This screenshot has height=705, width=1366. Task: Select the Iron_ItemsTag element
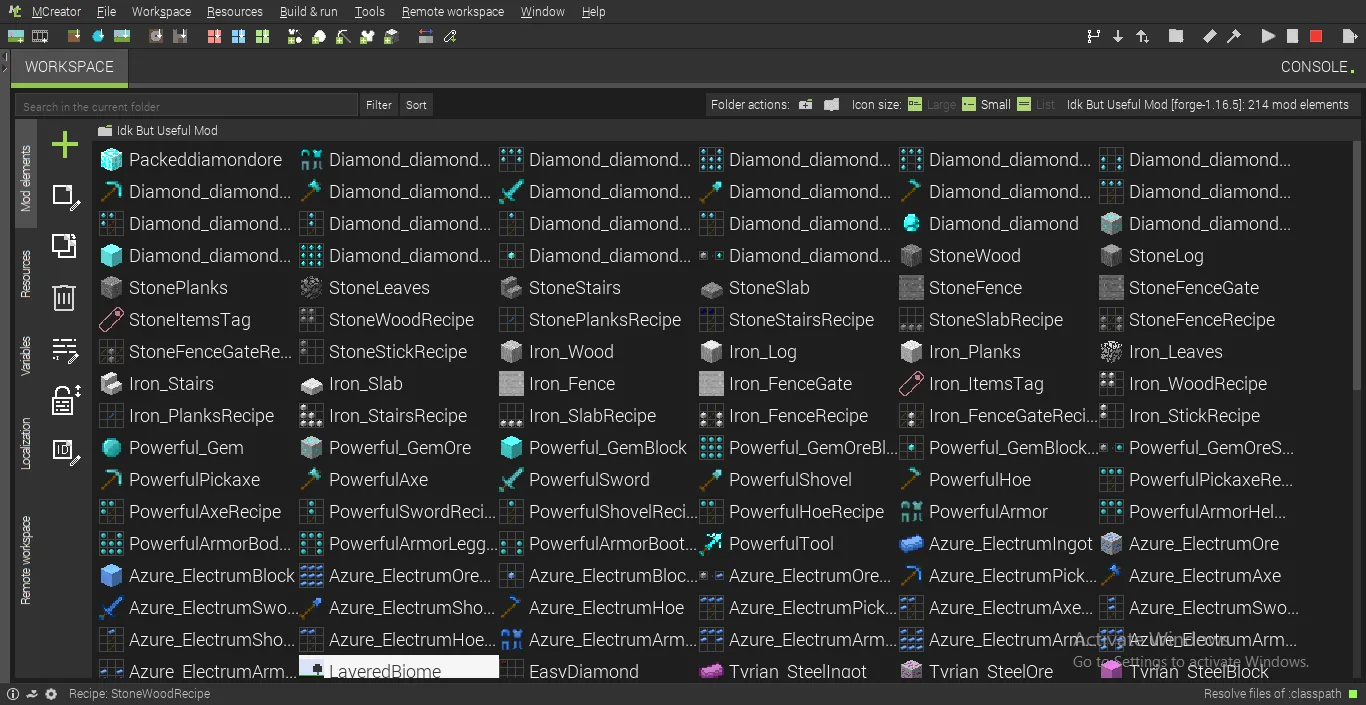click(x=972, y=384)
